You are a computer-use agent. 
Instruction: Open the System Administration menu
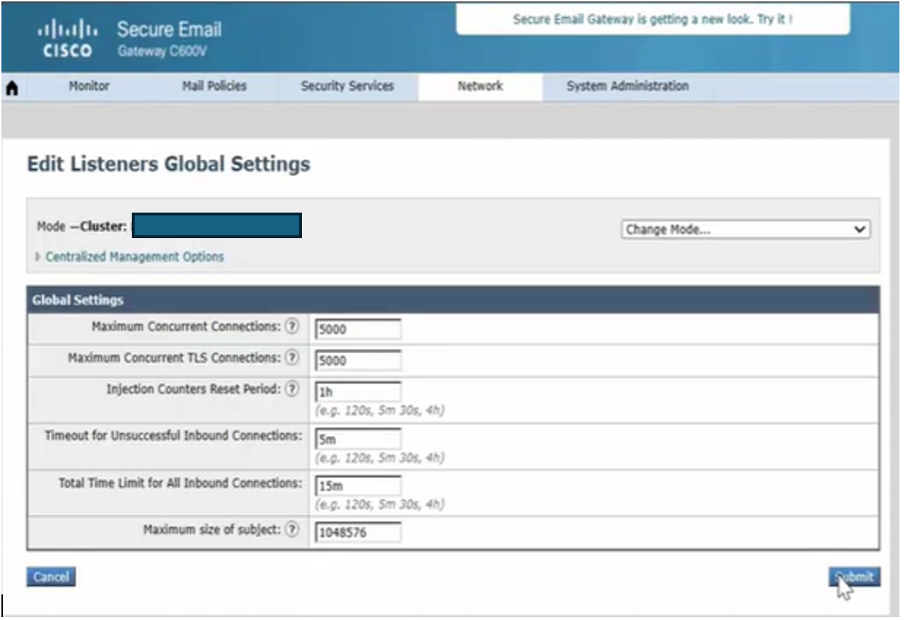coord(627,87)
